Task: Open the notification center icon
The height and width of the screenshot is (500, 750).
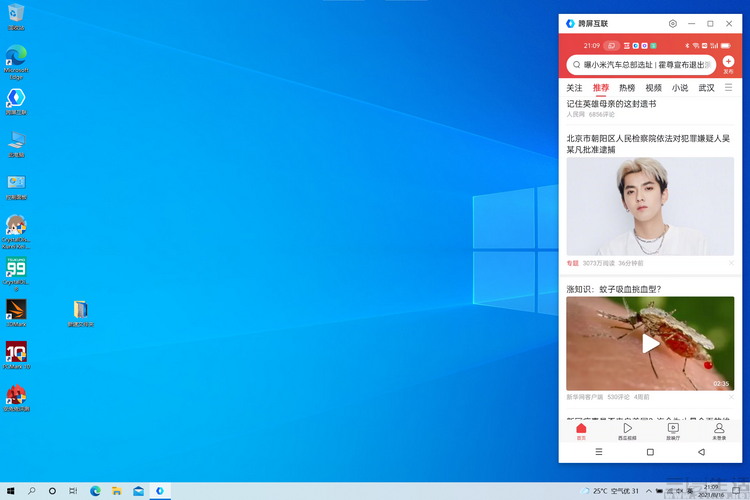Action: (736, 491)
